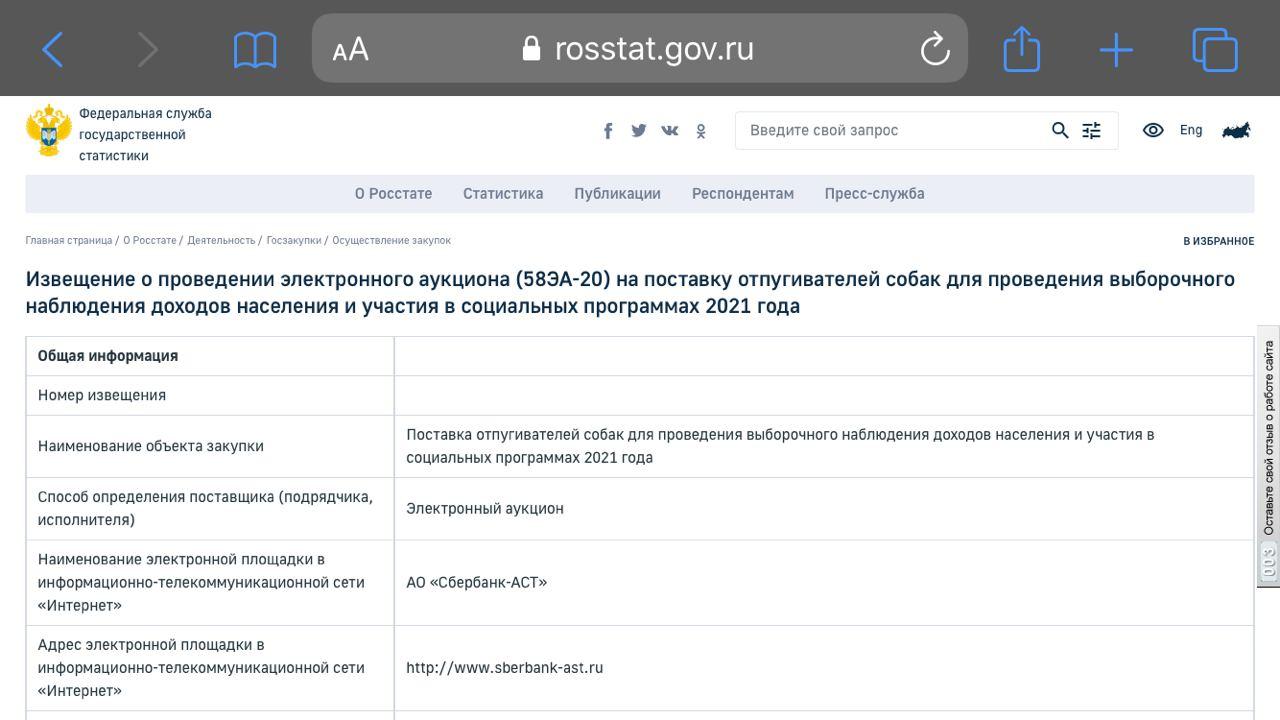Open Rosstat Facebook page icon
The image size is (1280, 720).
click(x=608, y=131)
